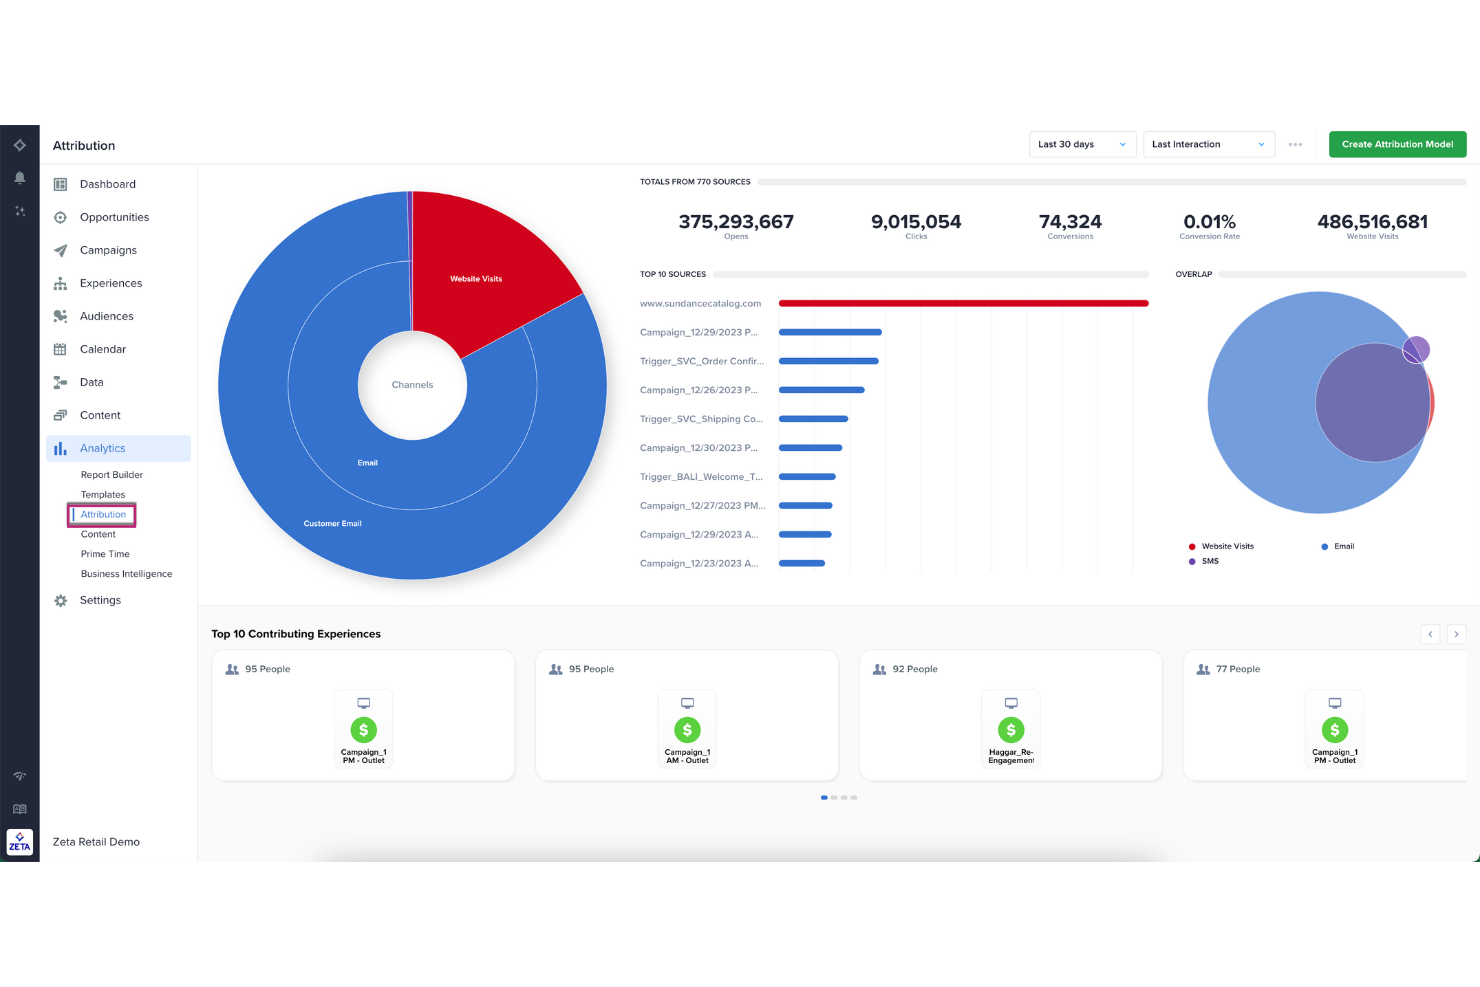
Task: Collapse the Analytics menu
Action: click(118, 448)
